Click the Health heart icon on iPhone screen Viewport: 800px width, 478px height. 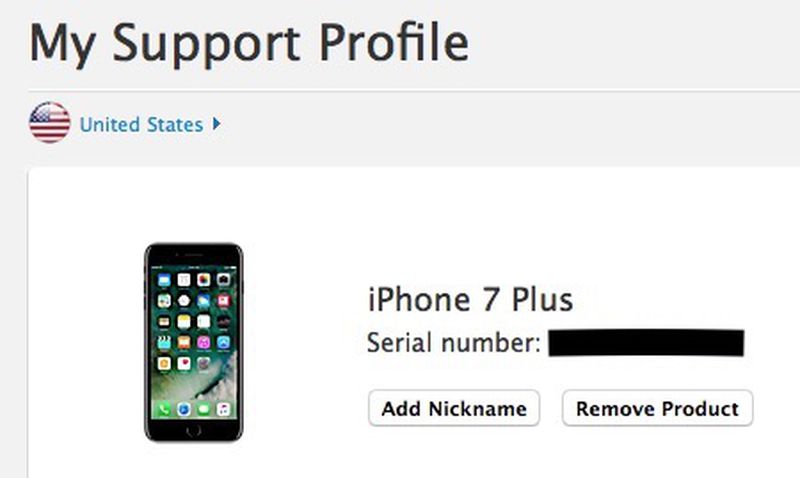(x=184, y=363)
